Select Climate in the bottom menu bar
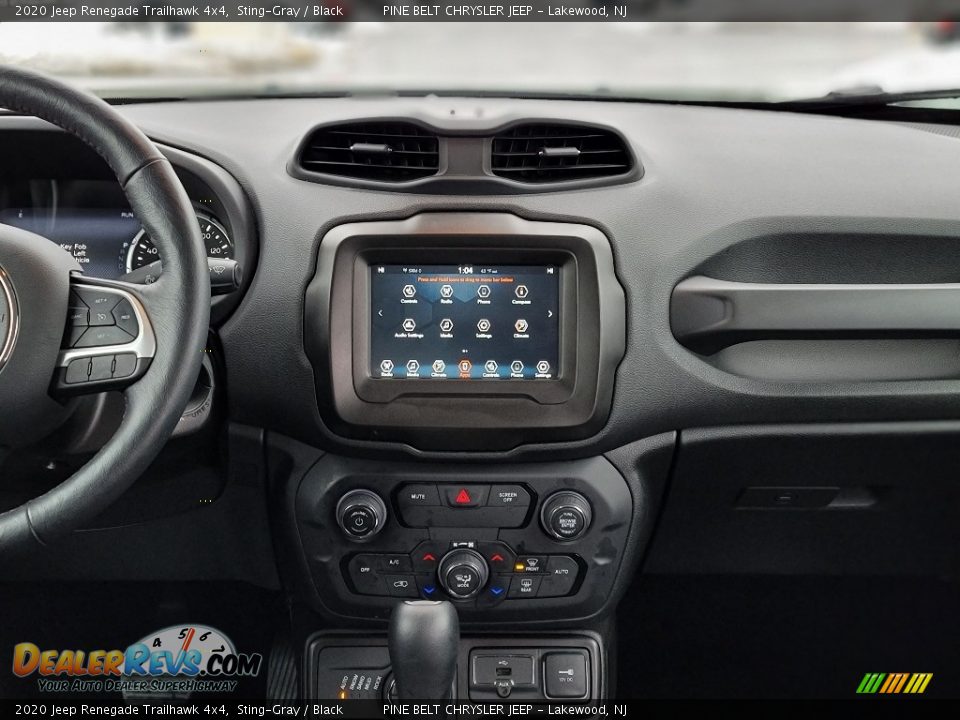Image resolution: width=960 pixels, height=720 pixels. [x=438, y=369]
